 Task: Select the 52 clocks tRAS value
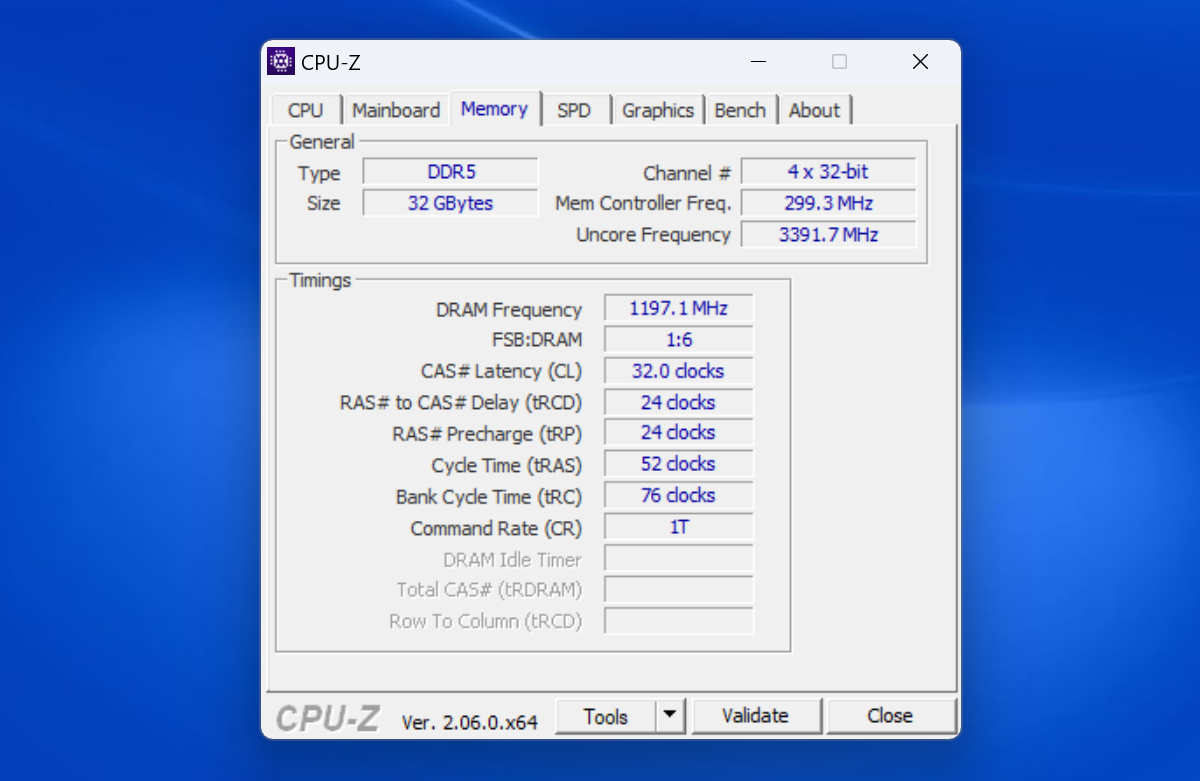point(679,464)
